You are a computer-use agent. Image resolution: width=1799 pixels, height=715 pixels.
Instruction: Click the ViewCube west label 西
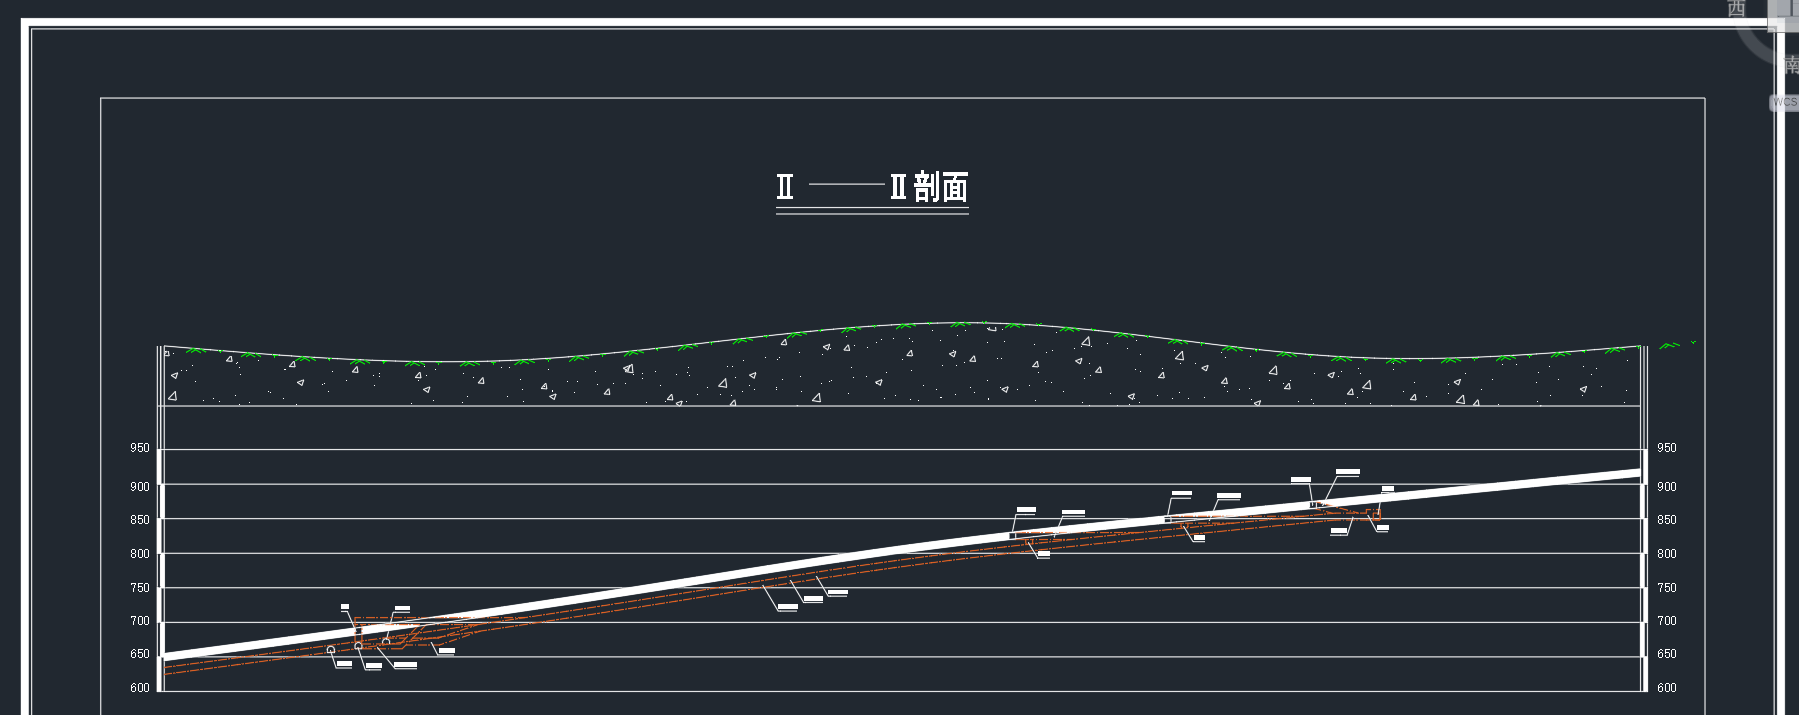(1736, 9)
